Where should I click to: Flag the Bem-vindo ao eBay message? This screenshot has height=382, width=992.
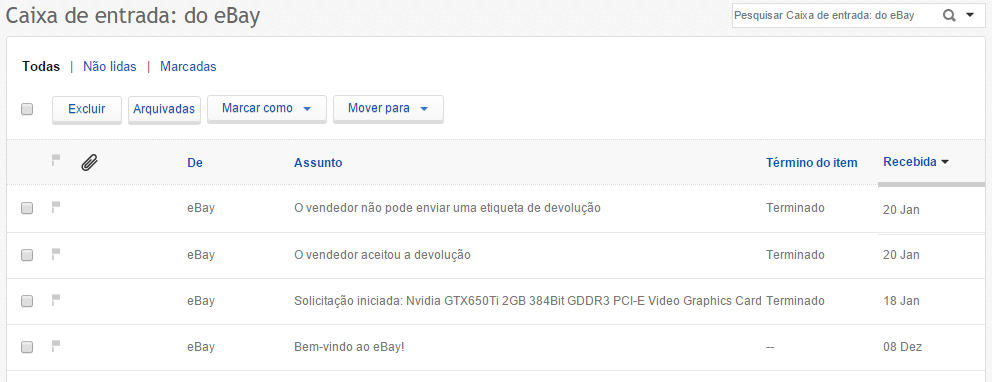tap(56, 345)
